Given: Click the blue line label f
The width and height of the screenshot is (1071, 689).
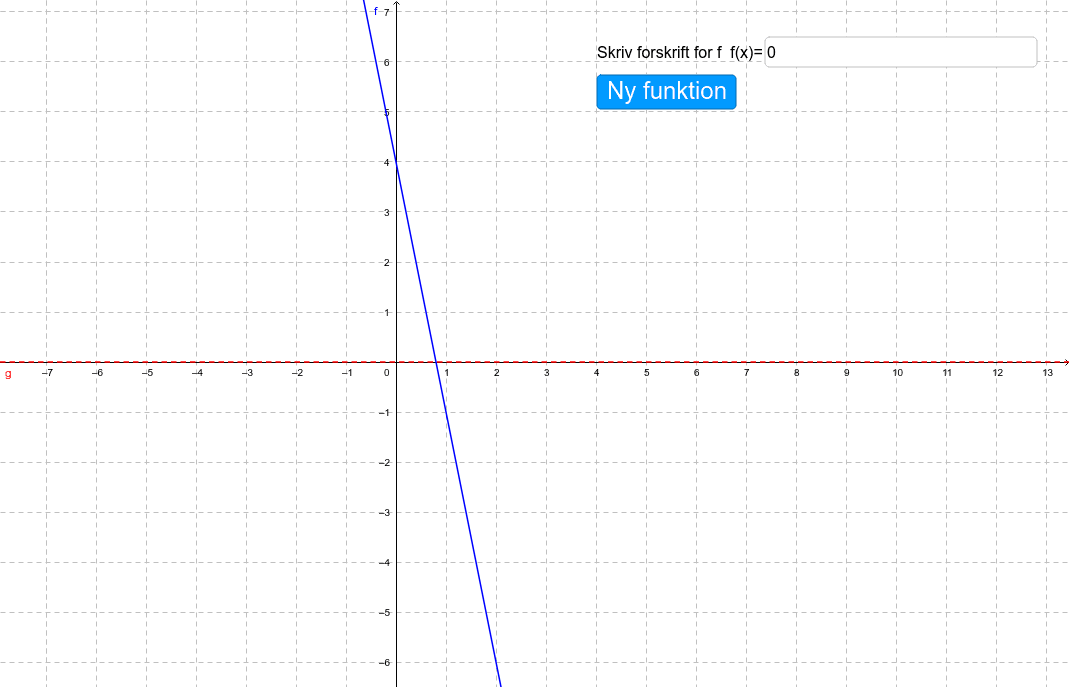Looking at the screenshot, I should 376,11.
